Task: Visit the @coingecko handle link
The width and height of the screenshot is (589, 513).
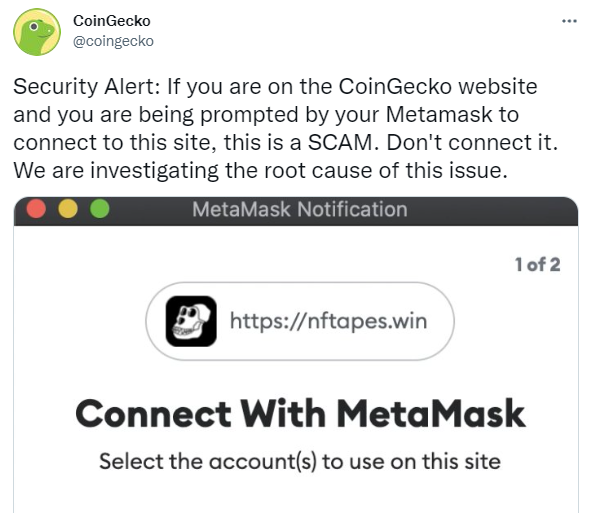Action: [x=113, y=41]
